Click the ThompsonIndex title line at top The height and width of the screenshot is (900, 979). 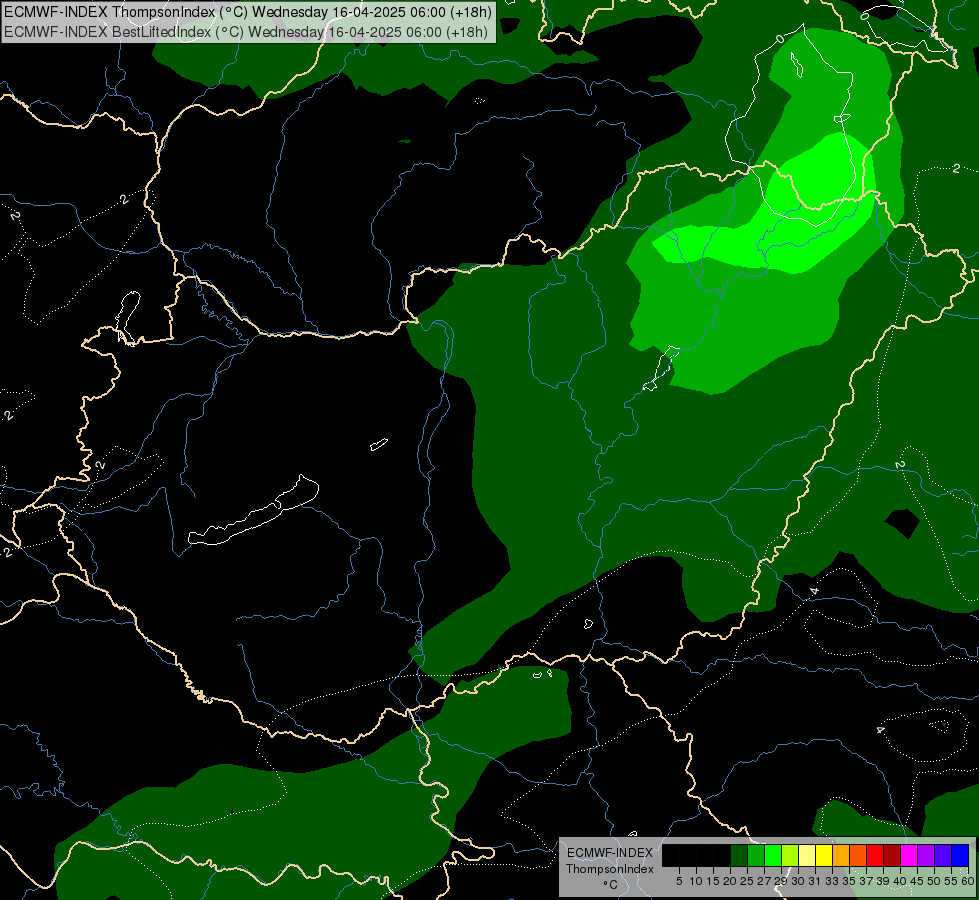pyautogui.click(x=248, y=11)
